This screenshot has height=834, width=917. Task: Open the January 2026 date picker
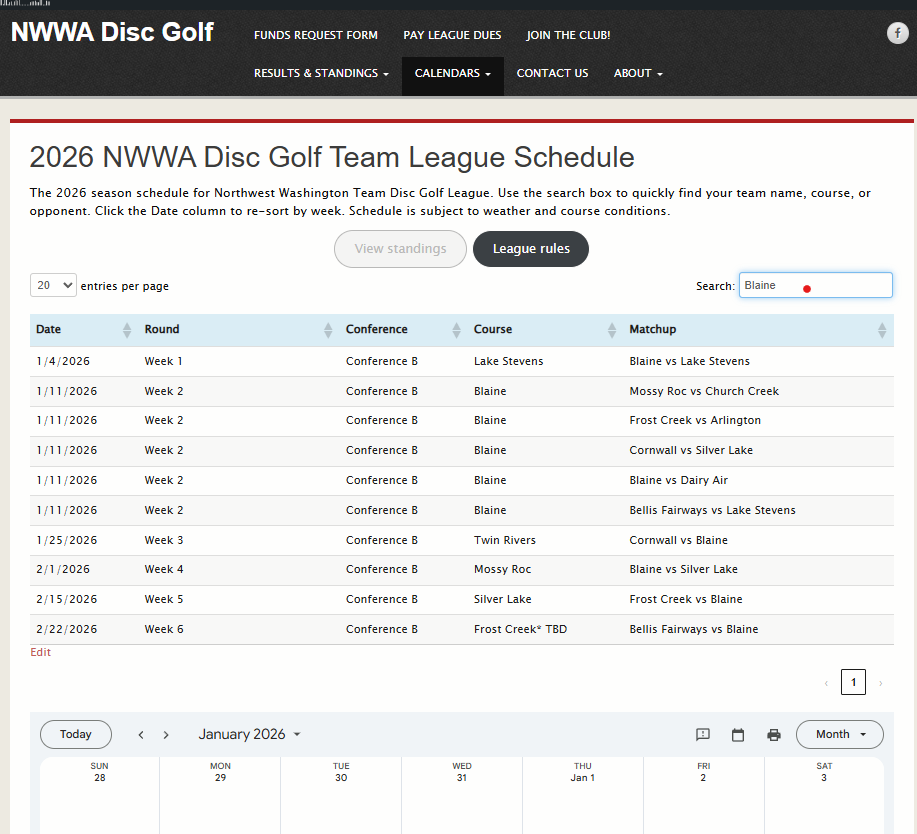249,734
